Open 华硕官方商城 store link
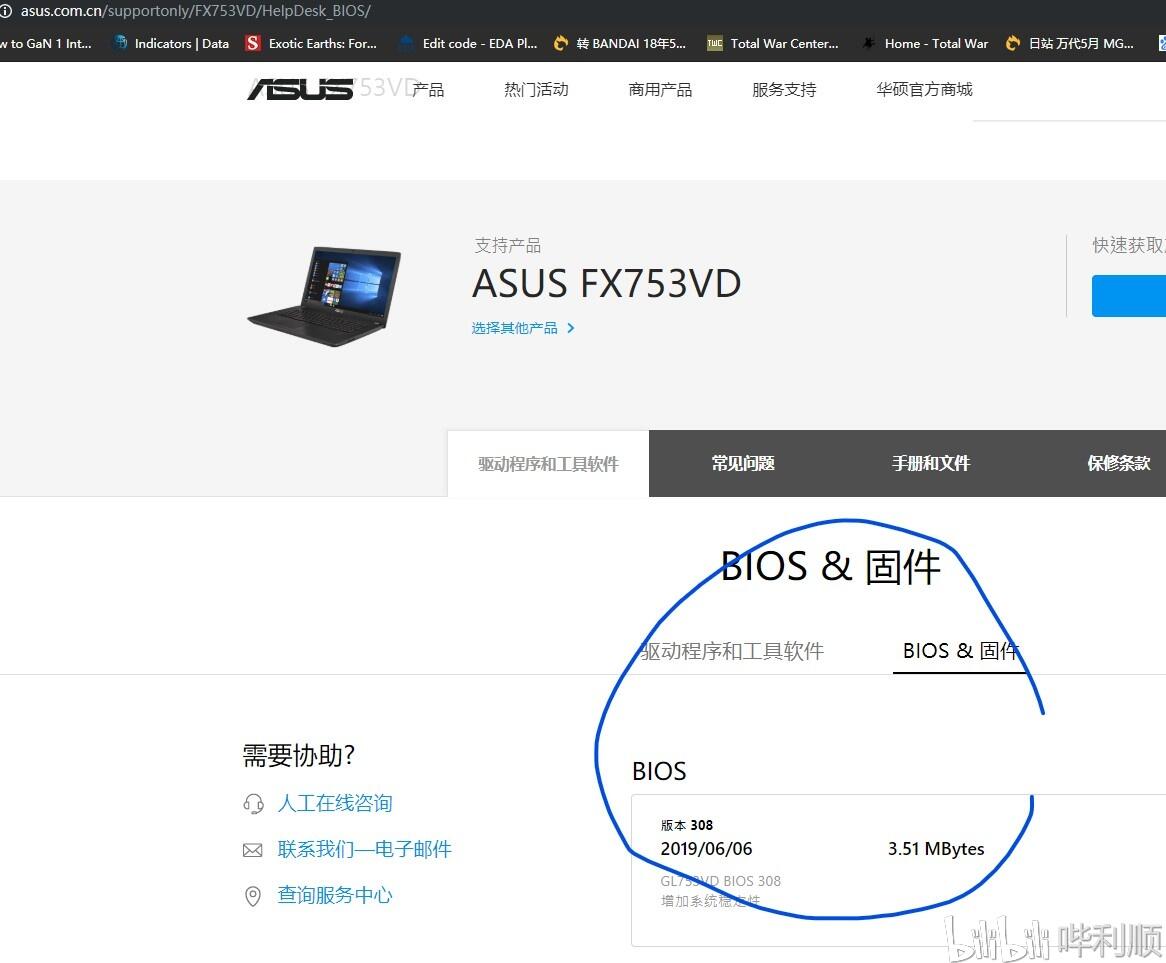The width and height of the screenshot is (1166, 963). click(924, 90)
